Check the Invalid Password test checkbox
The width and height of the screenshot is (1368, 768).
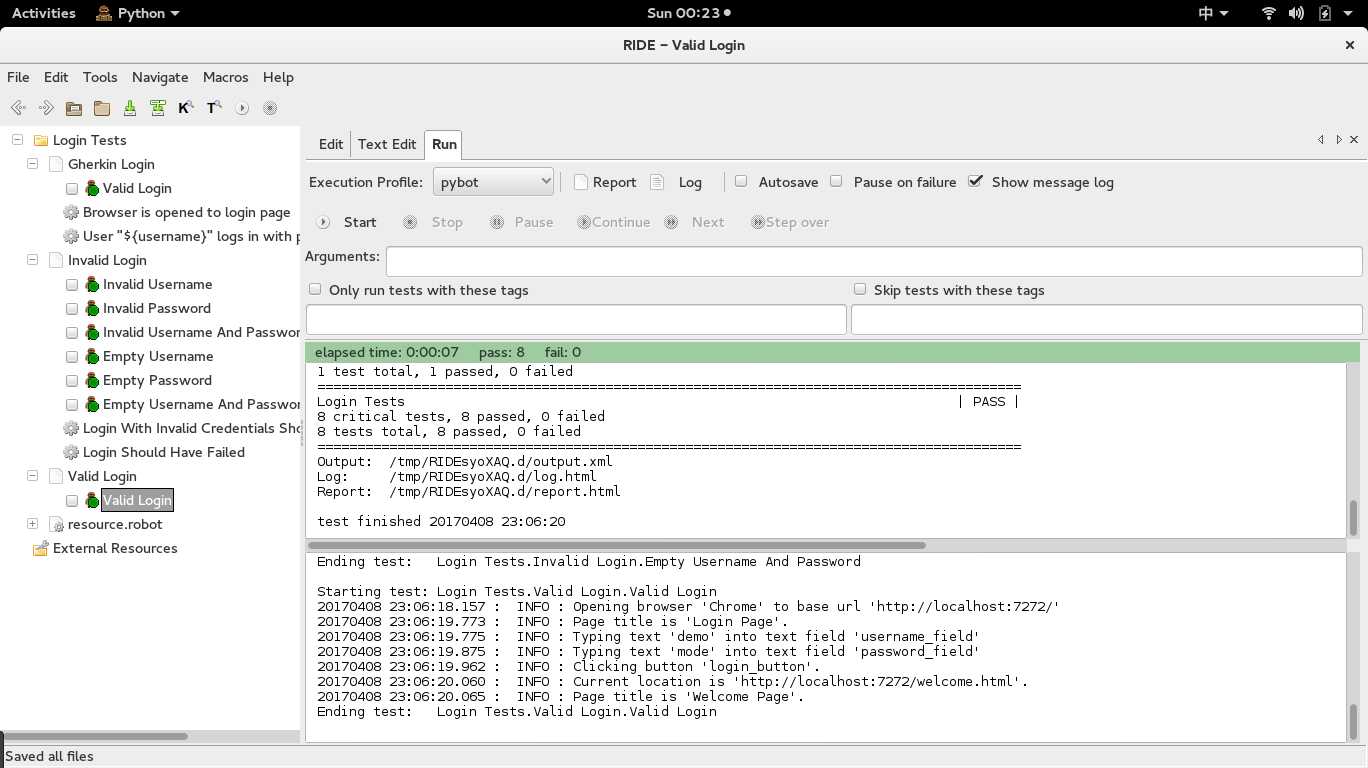[x=72, y=308]
